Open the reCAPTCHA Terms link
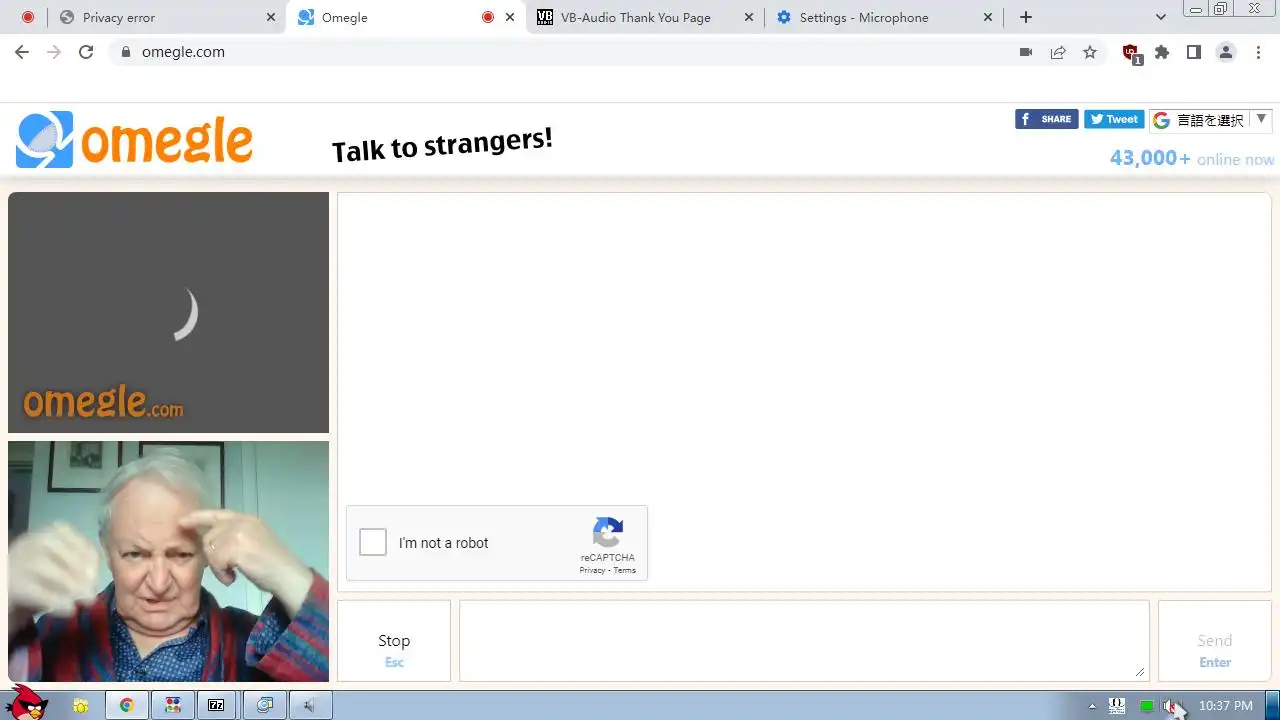This screenshot has width=1280, height=720. click(625, 570)
